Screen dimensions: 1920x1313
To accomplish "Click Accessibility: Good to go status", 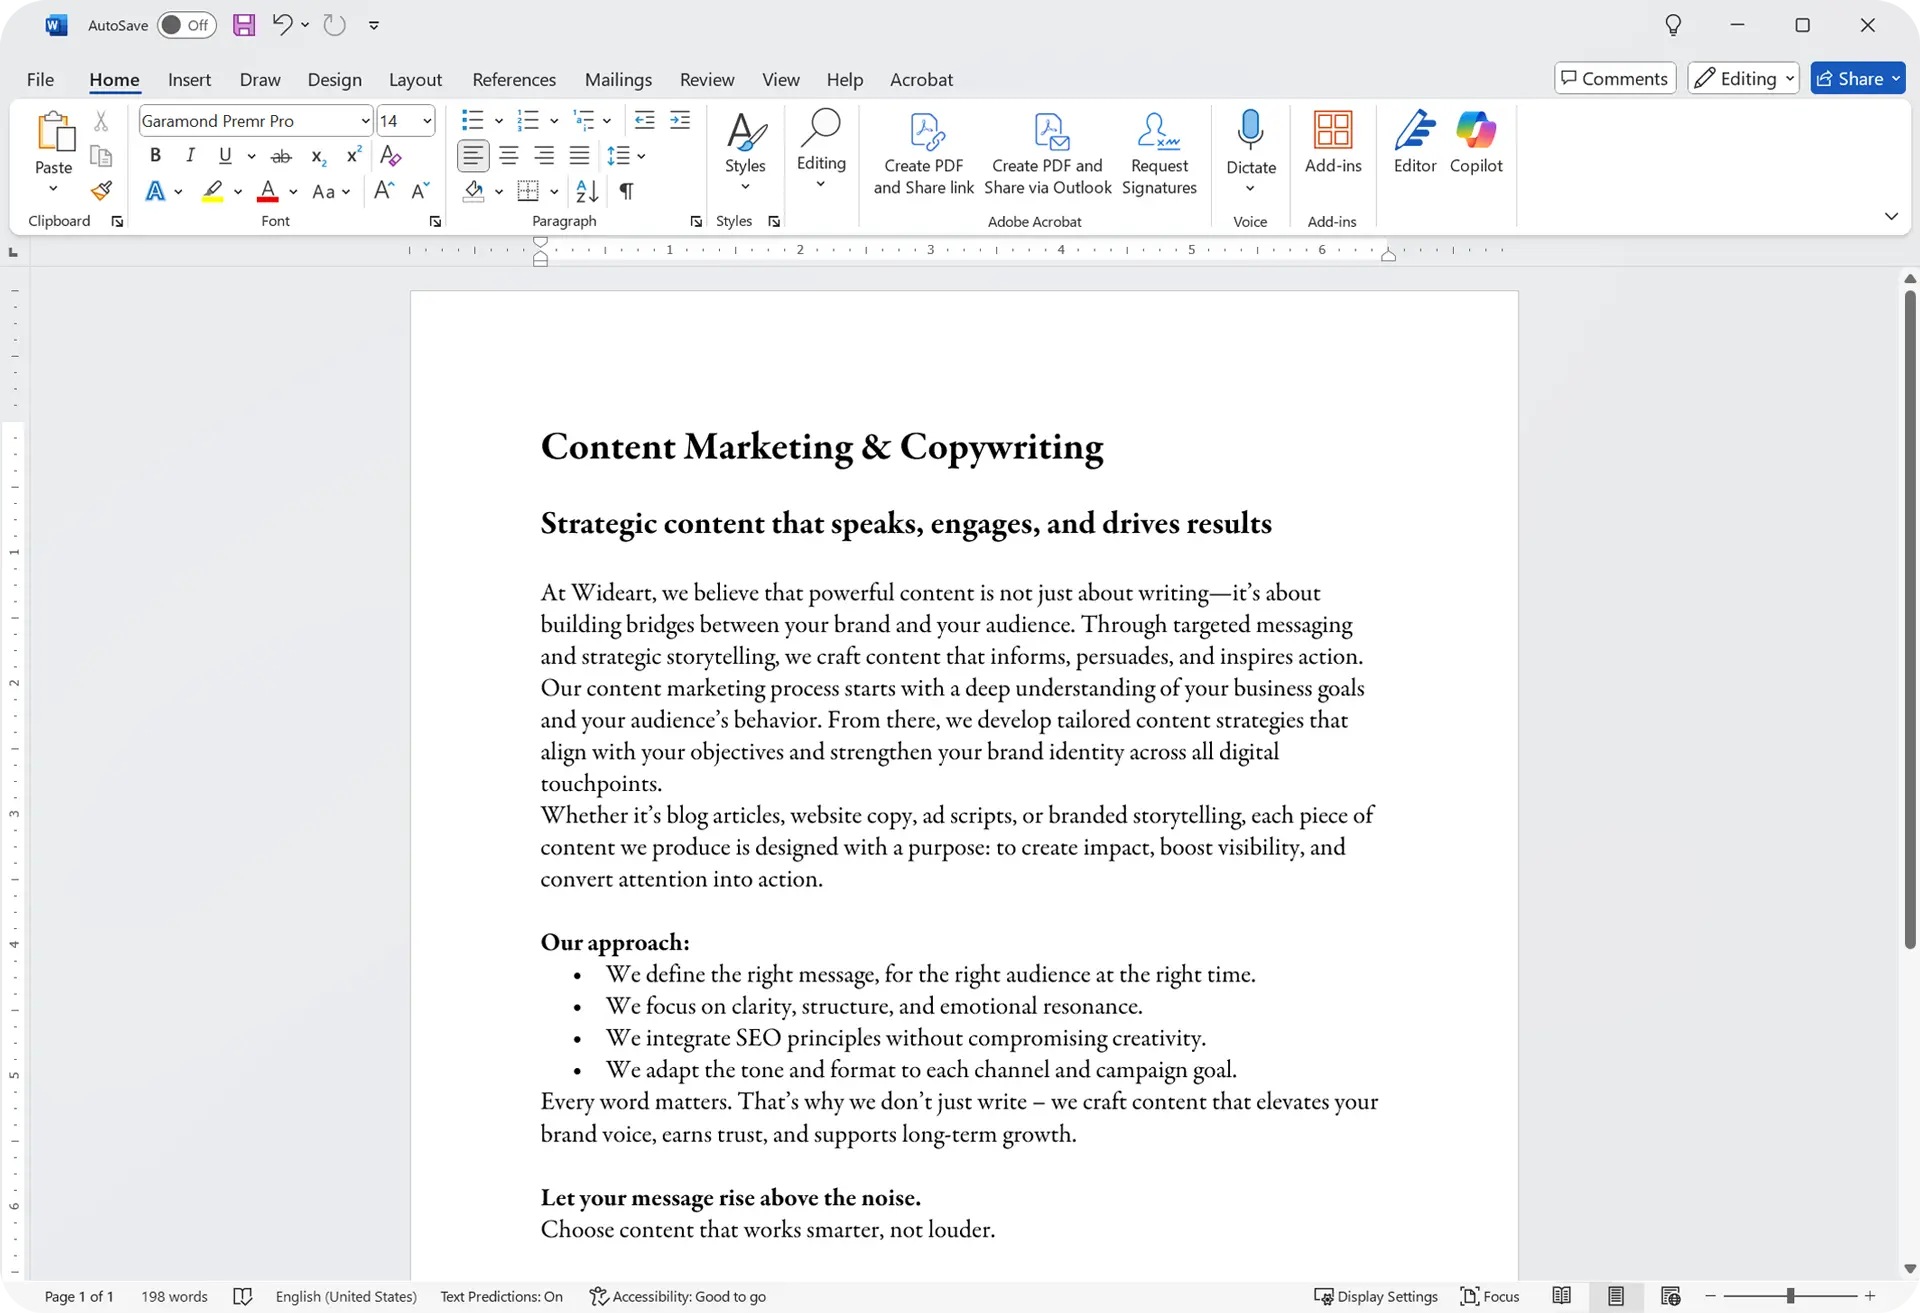I will [678, 1296].
